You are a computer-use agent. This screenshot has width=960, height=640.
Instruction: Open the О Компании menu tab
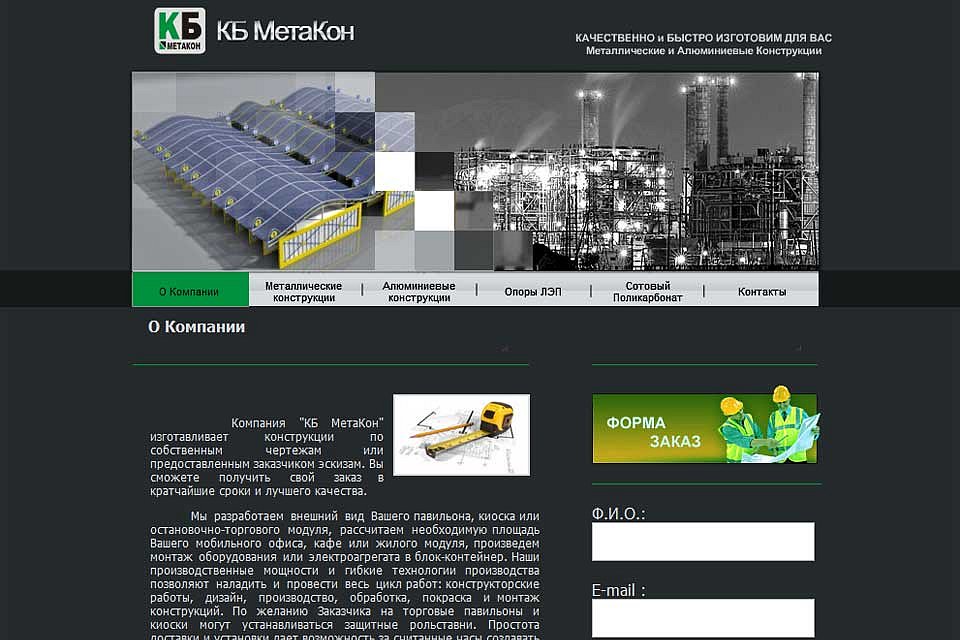tap(190, 289)
